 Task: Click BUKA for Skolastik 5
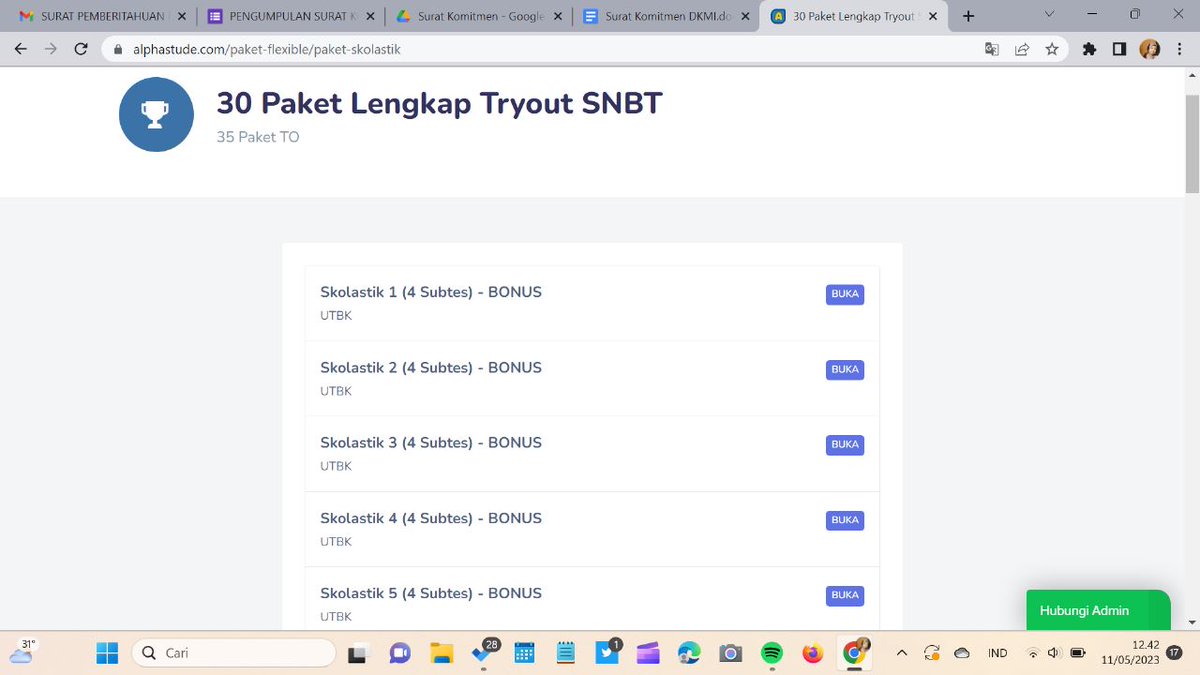(845, 595)
